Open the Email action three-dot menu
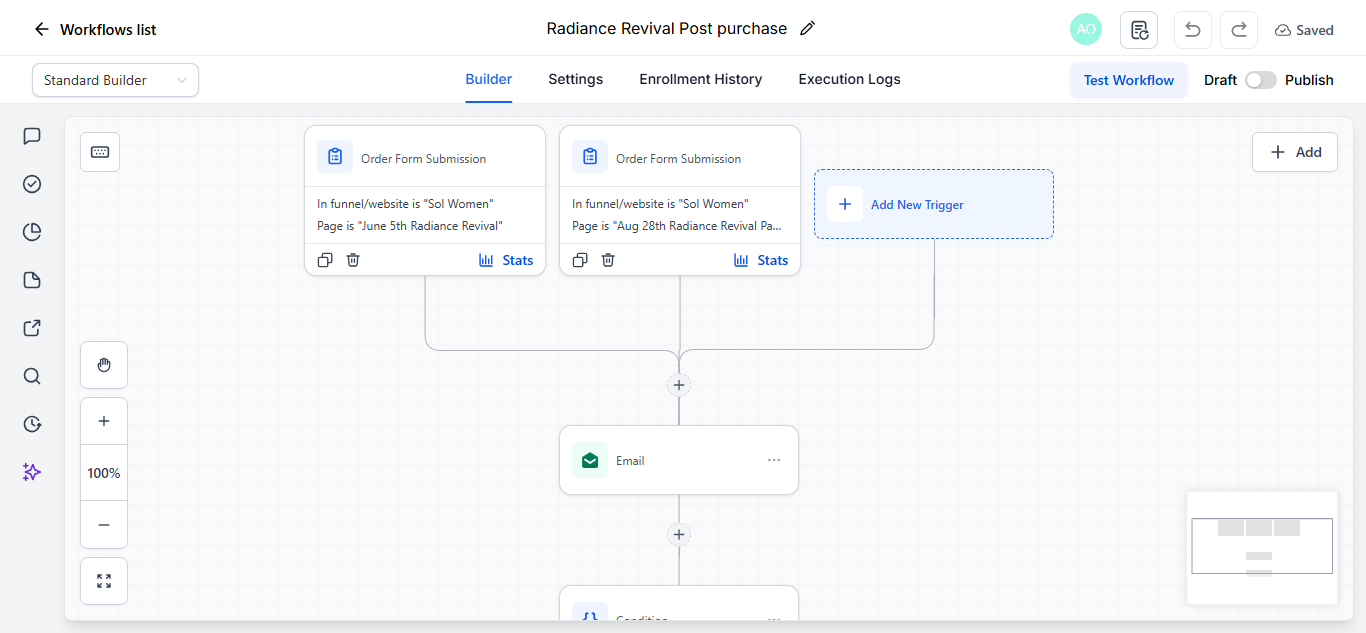The image size is (1366, 633). coord(774,460)
